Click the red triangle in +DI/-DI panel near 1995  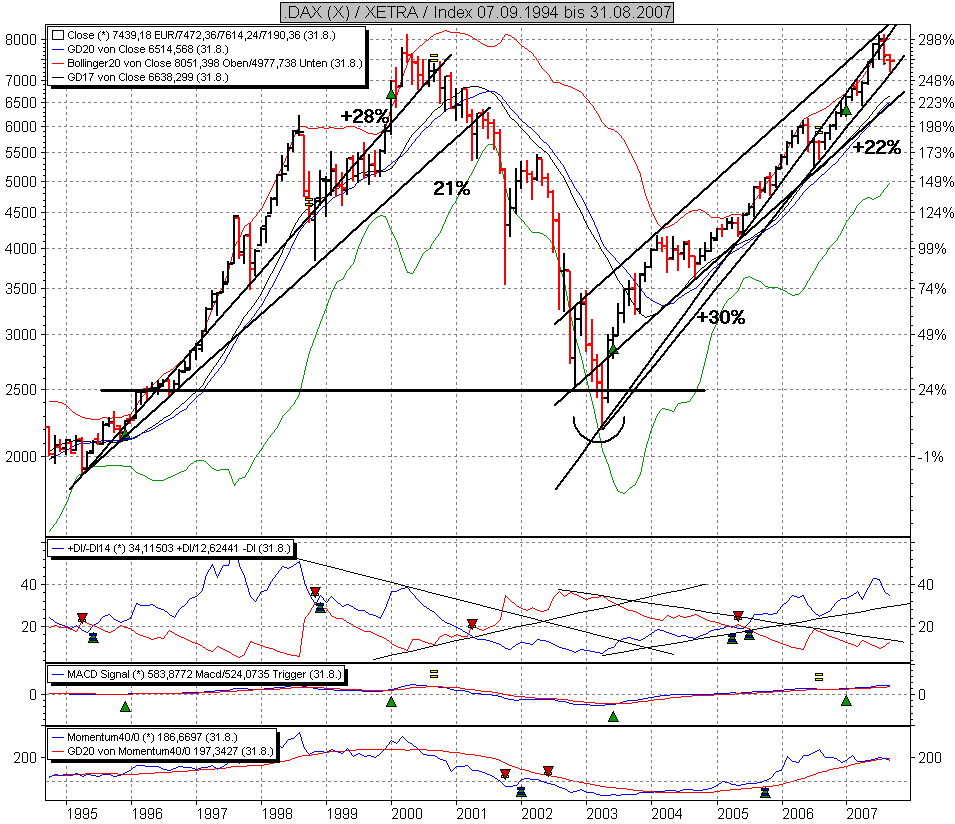[82, 618]
